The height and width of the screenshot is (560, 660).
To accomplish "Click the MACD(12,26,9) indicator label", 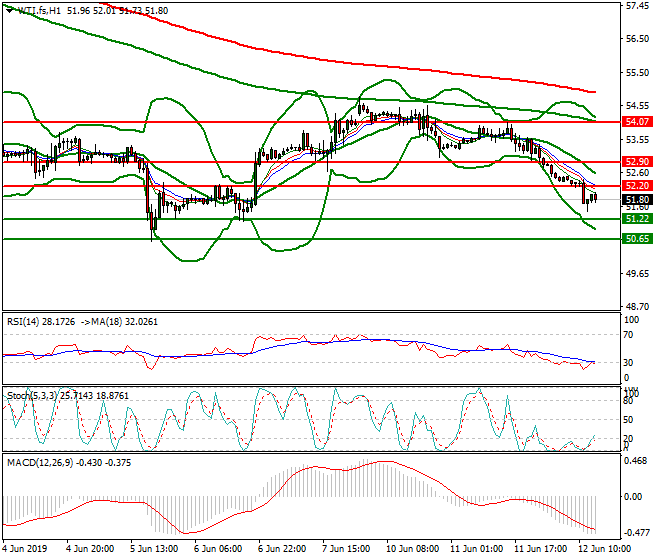I will tap(40, 463).
